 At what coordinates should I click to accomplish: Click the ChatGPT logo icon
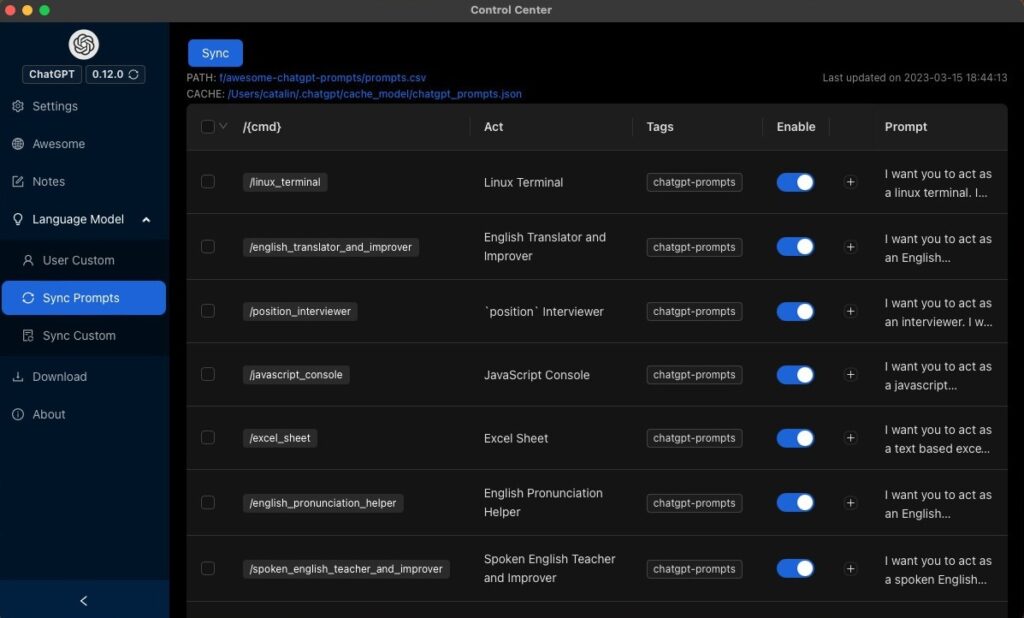84,44
